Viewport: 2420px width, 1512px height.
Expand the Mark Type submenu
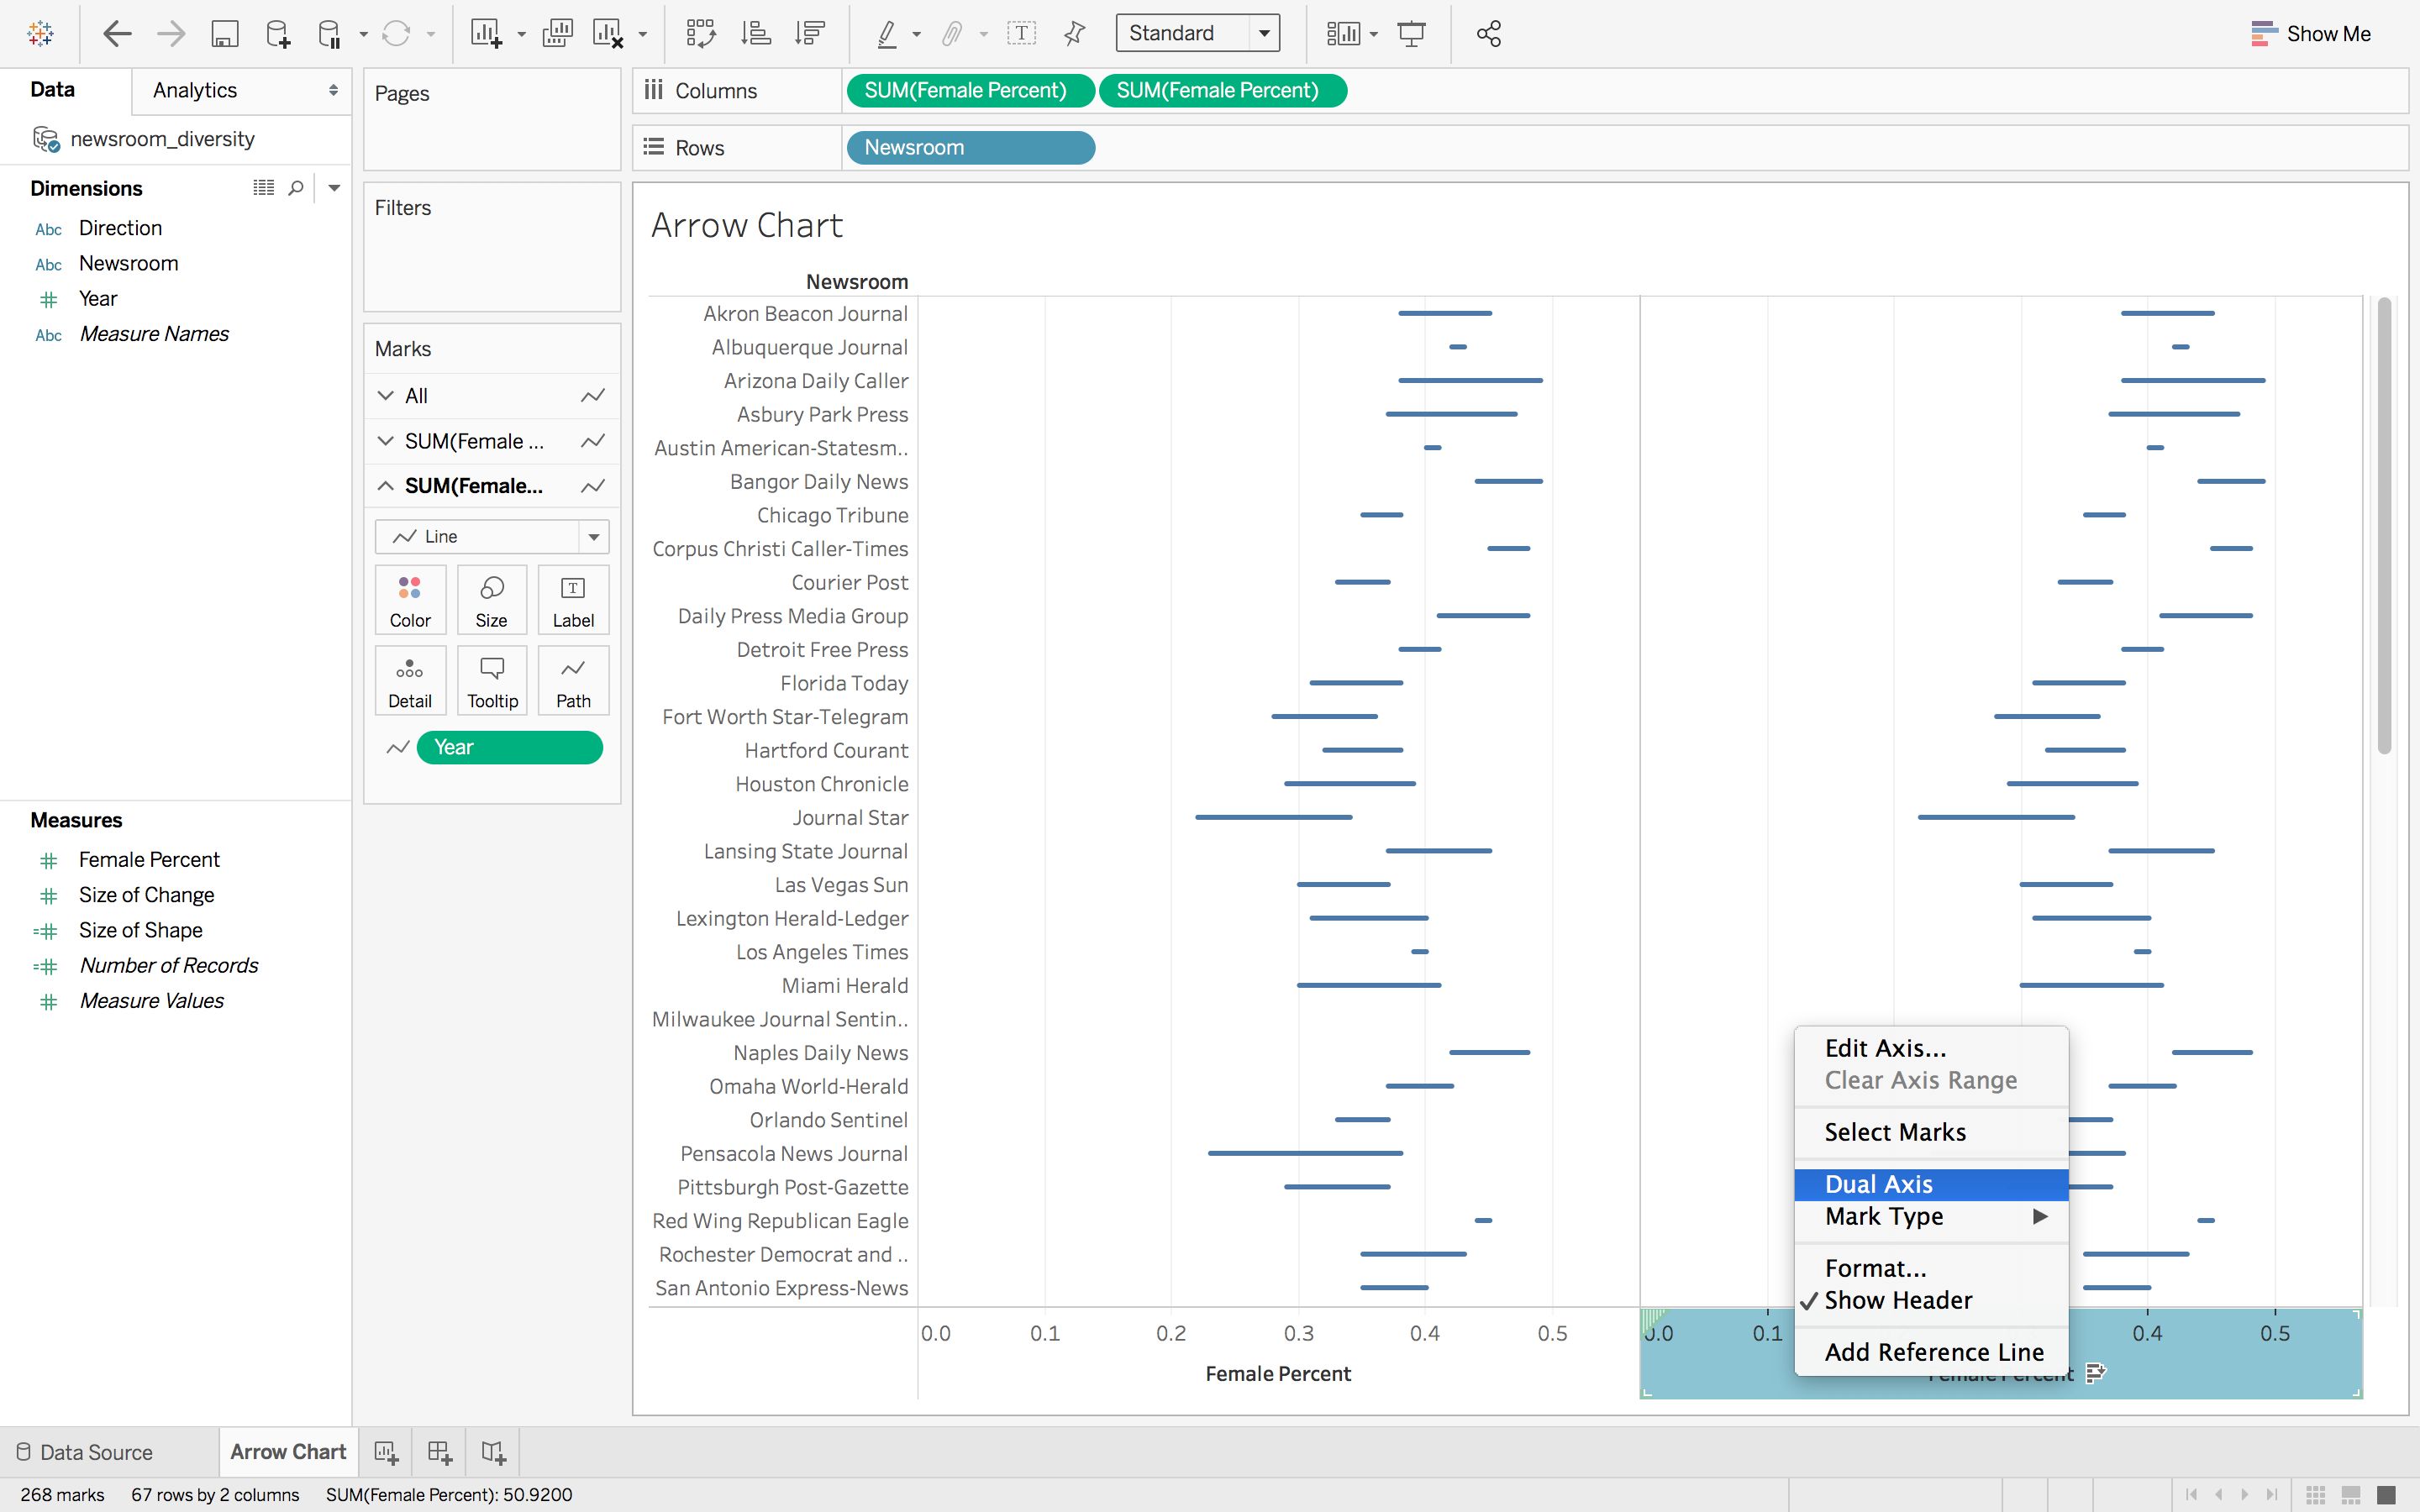coord(1883,1216)
